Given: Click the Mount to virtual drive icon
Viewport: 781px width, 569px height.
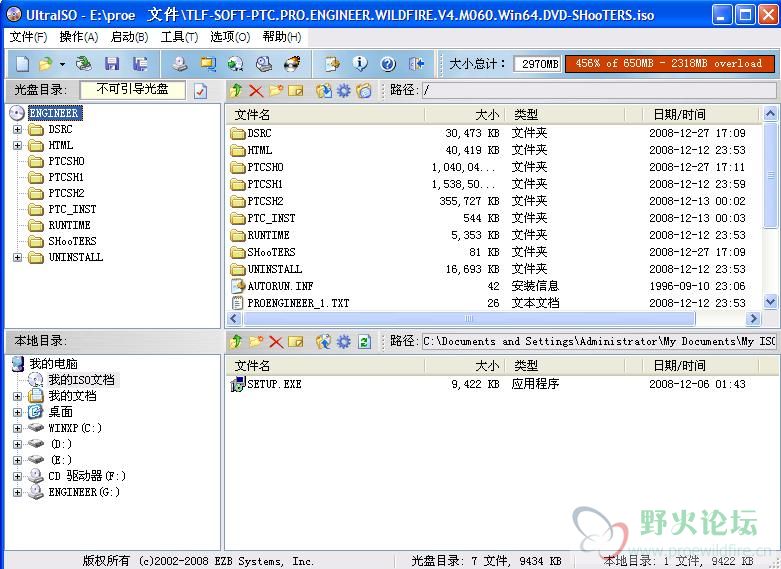Looking at the screenshot, I should tap(263, 64).
